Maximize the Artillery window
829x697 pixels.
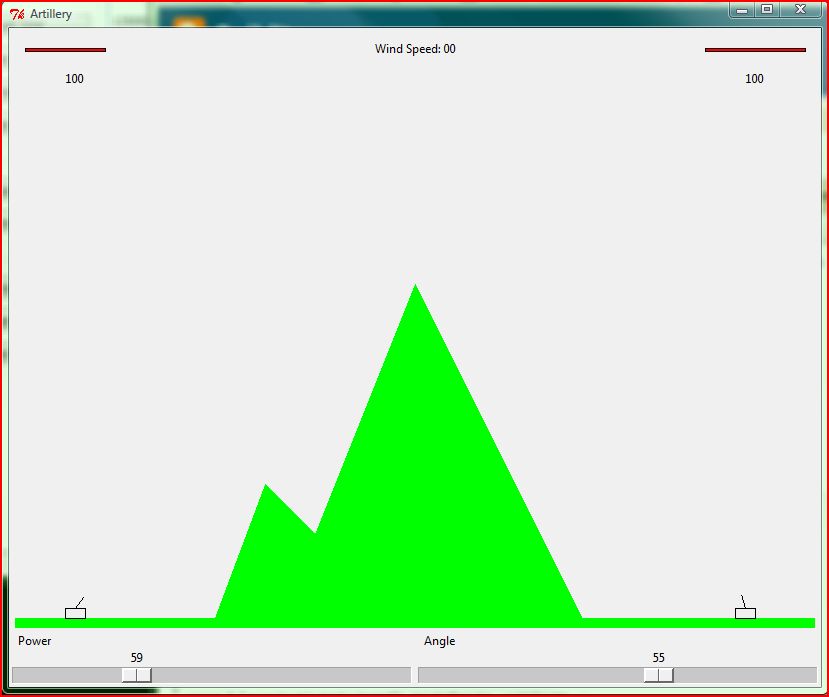pos(767,10)
